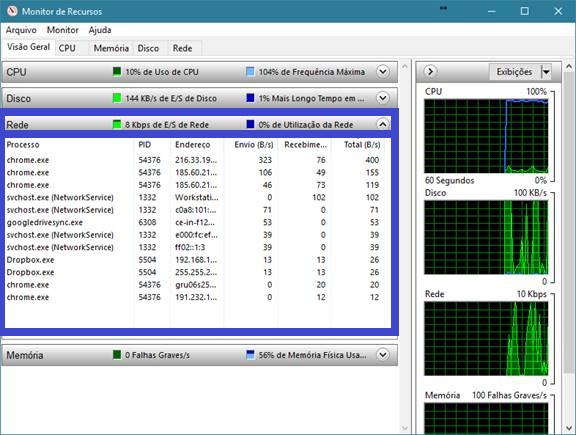Screen dimensions: 576x435
Task: Click the blue network utilization indicator square
Action: tap(250, 124)
